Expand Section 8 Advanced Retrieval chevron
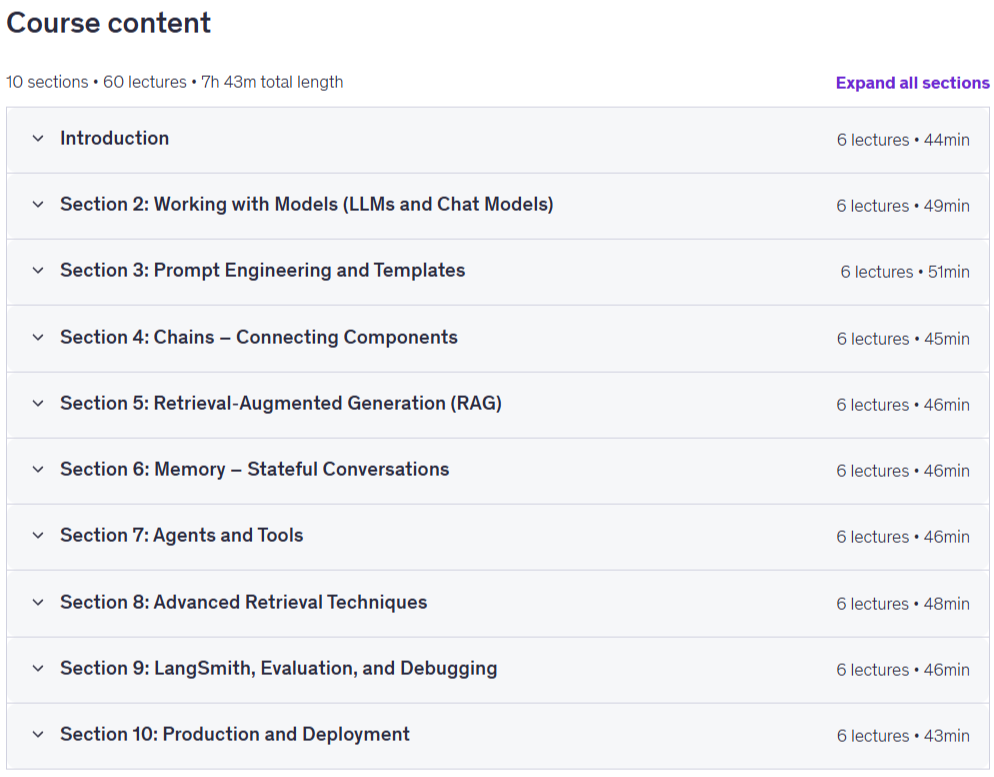 click(38, 602)
